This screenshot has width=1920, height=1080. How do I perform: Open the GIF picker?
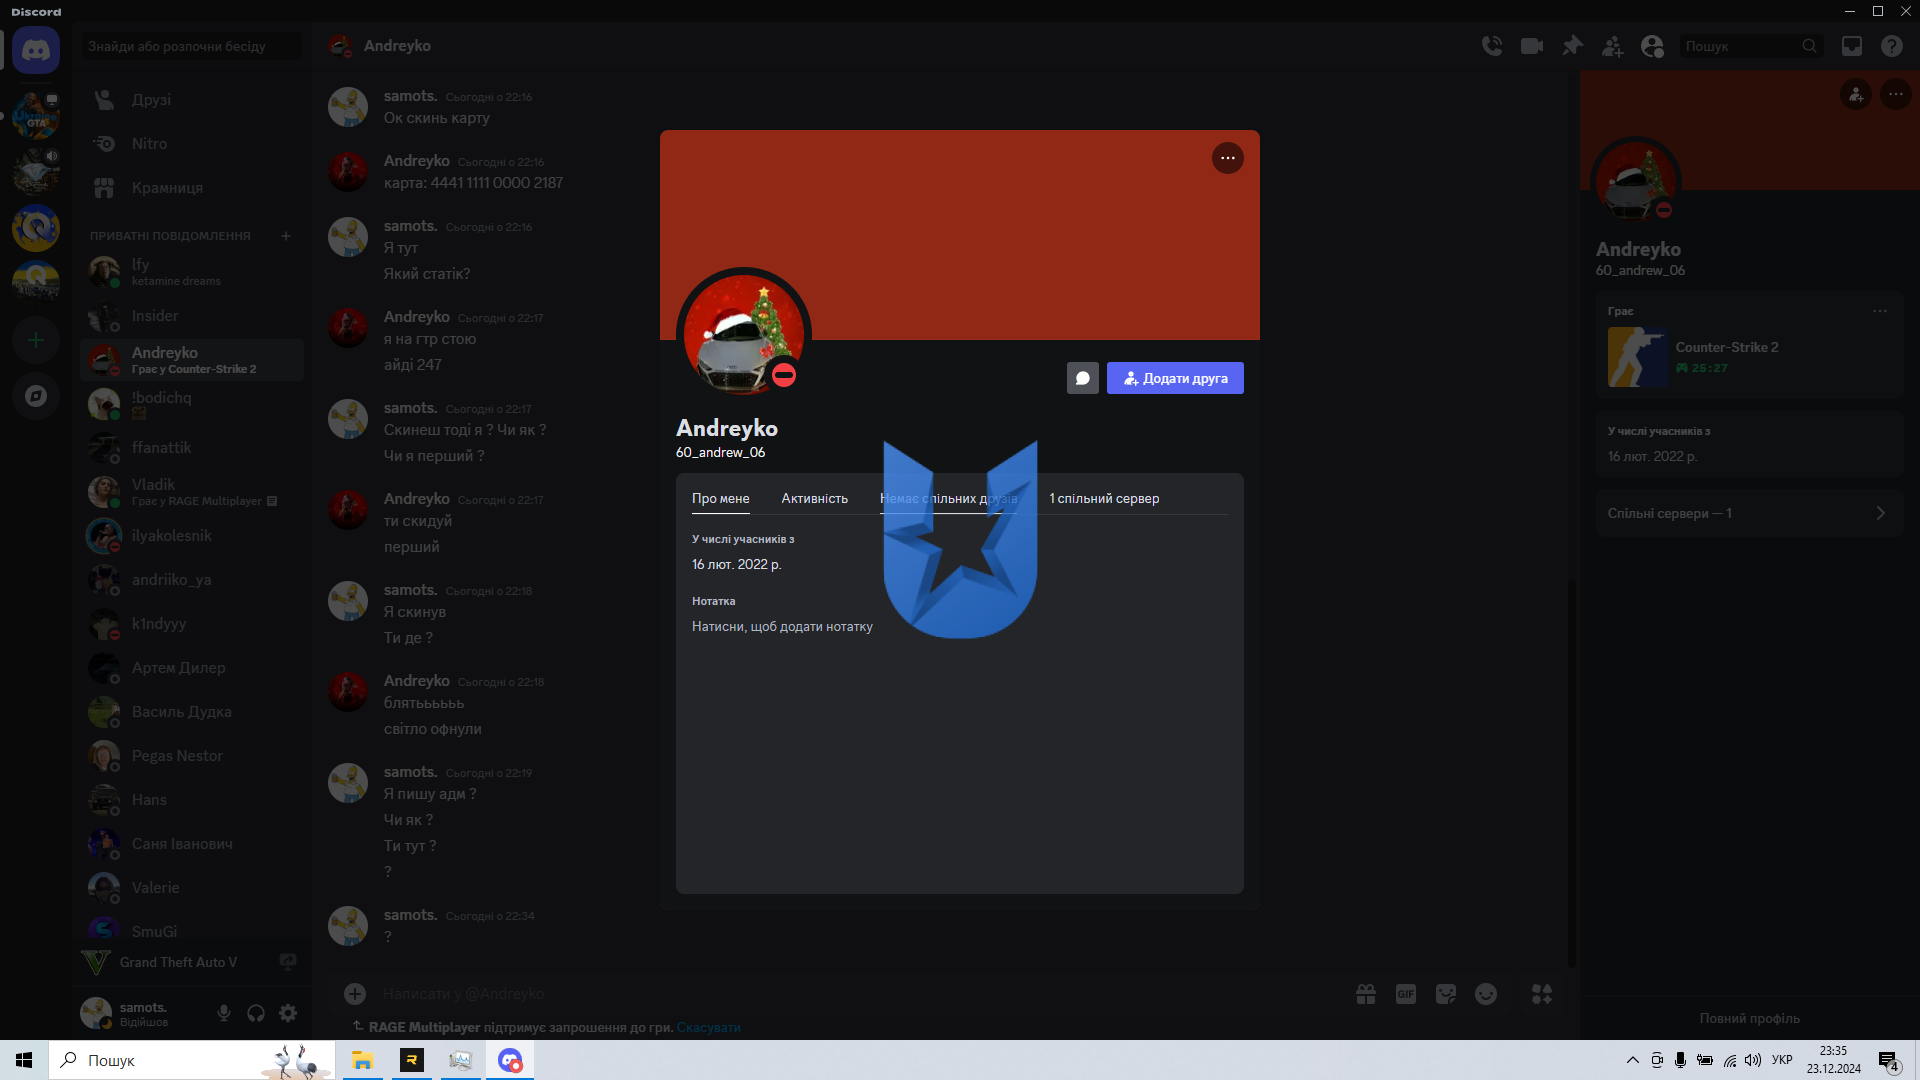[x=1406, y=994]
